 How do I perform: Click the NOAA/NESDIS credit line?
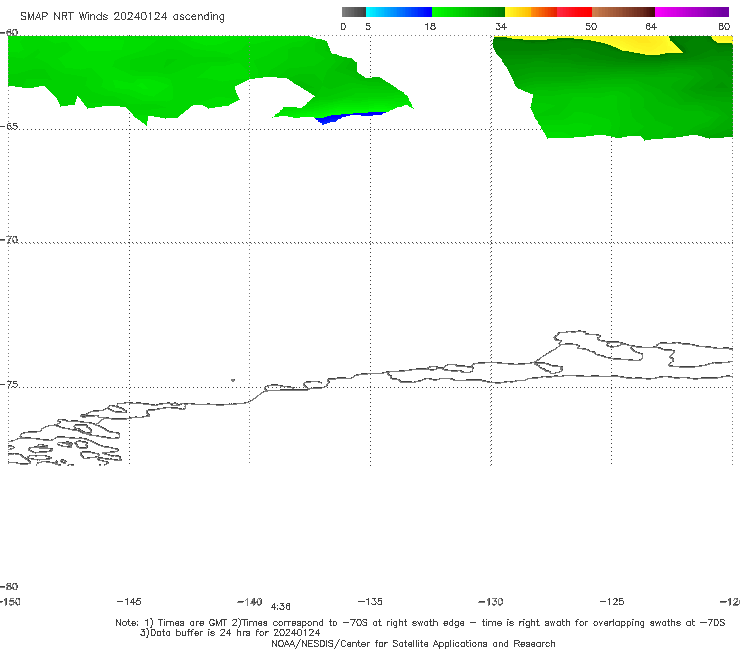tap(413, 643)
